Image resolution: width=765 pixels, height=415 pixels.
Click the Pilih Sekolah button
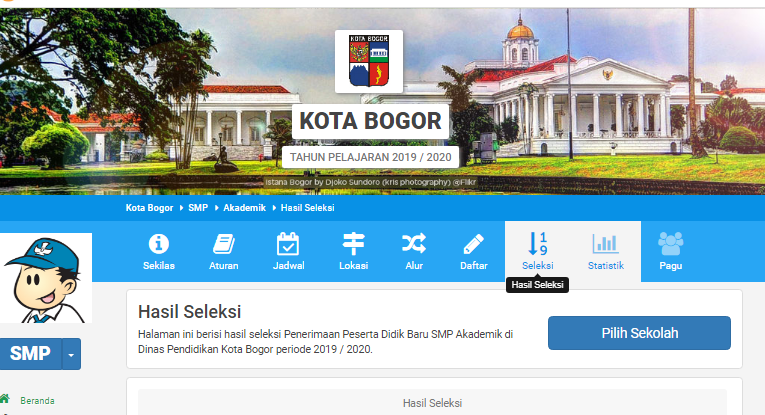click(639, 333)
